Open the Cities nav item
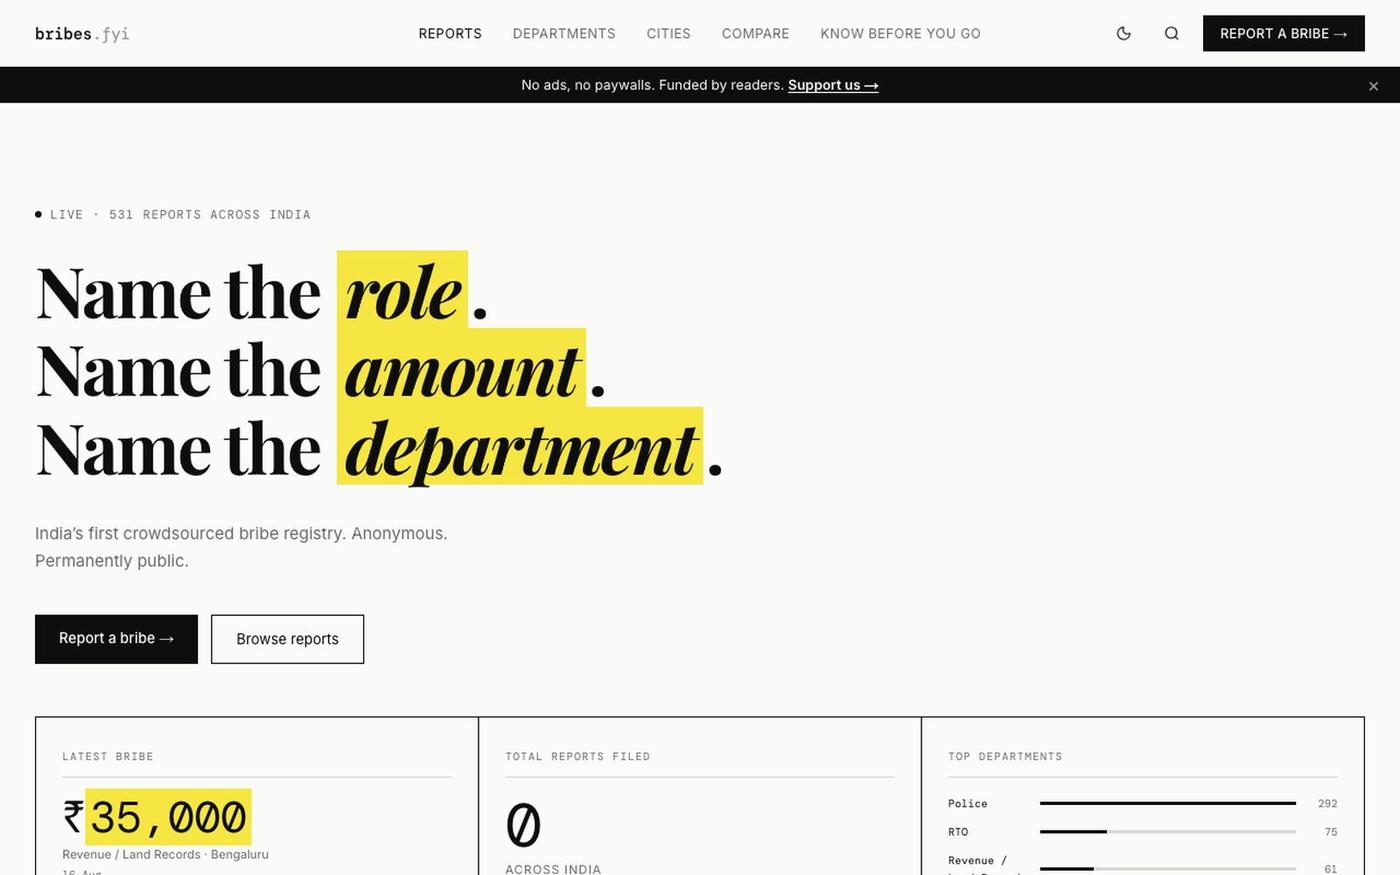Image resolution: width=1400 pixels, height=875 pixels. pos(668,33)
